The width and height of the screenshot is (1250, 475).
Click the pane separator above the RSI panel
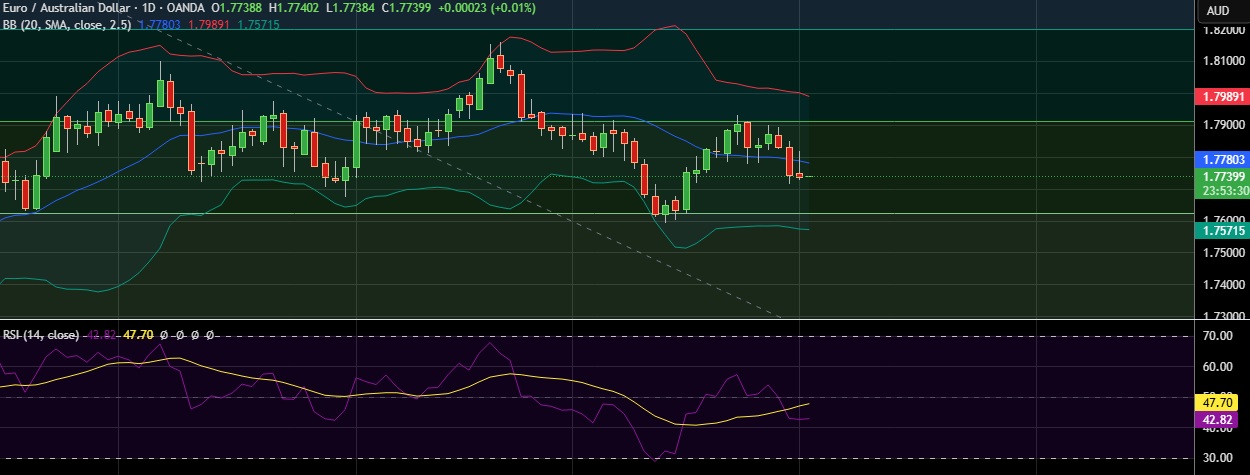point(600,320)
